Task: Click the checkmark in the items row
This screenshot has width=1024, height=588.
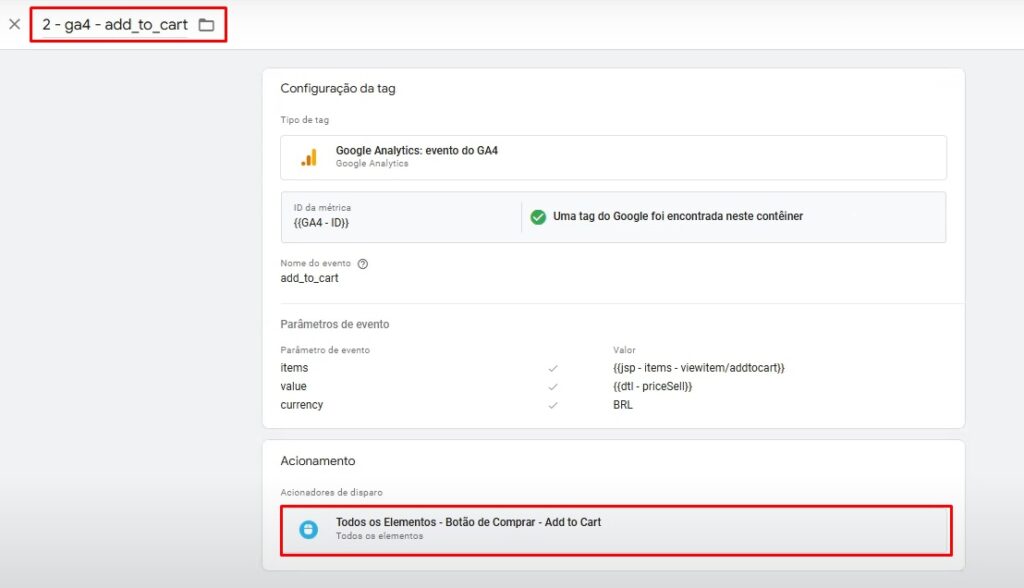Action: 553,368
